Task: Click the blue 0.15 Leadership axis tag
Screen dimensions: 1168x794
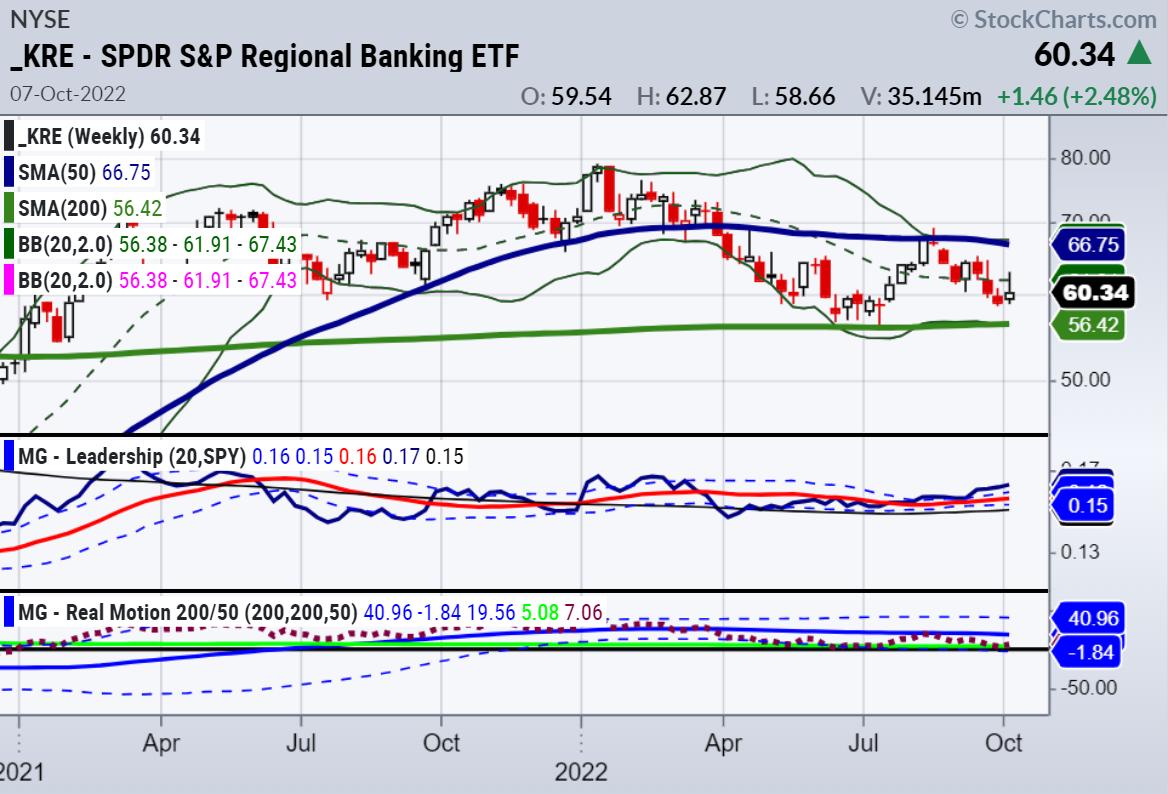Action: pos(1087,506)
